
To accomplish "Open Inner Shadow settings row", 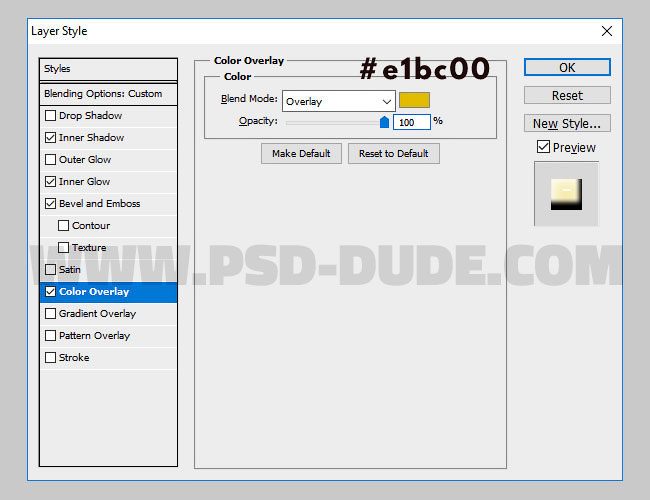I will coord(108,138).
